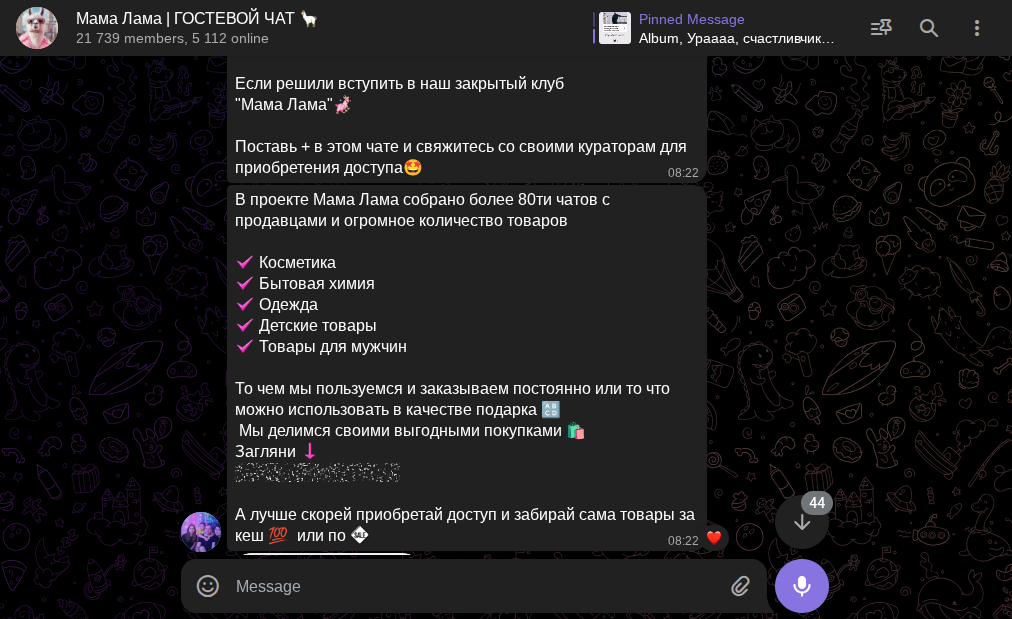Open the message sender's profile avatar
Screen dimensions: 1012x619
click(x=201, y=532)
